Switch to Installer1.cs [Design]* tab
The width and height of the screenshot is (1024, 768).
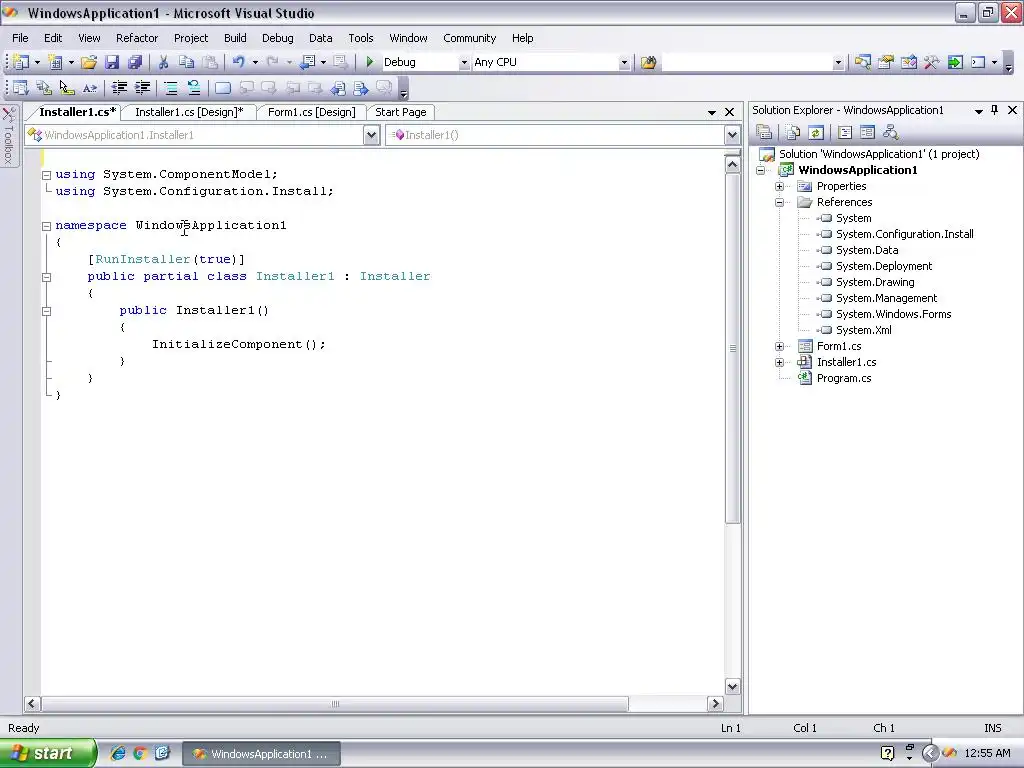189,112
